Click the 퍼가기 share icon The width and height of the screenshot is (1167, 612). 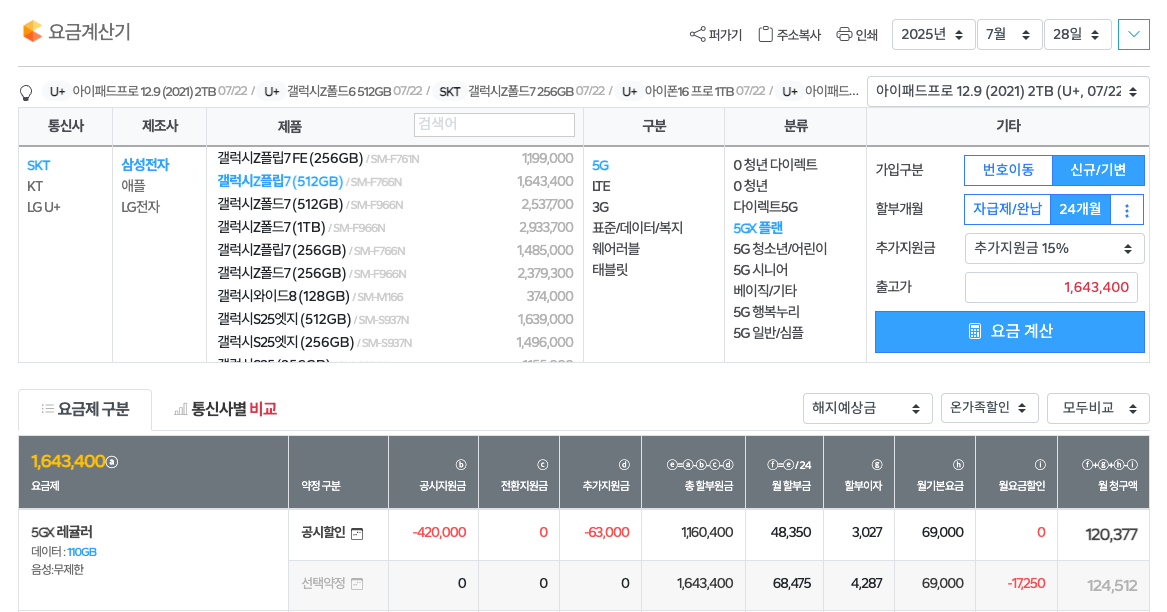point(697,34)
